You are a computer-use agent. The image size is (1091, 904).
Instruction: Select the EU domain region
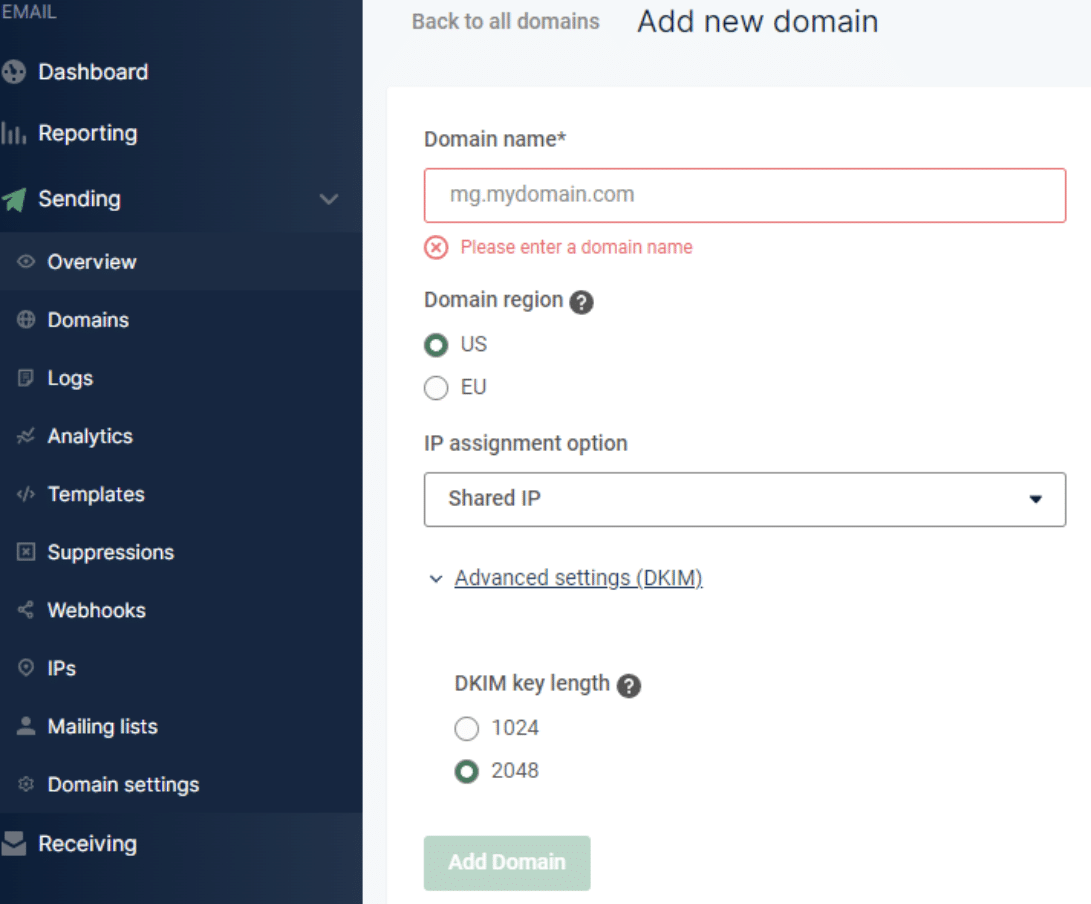click(436, 388)
